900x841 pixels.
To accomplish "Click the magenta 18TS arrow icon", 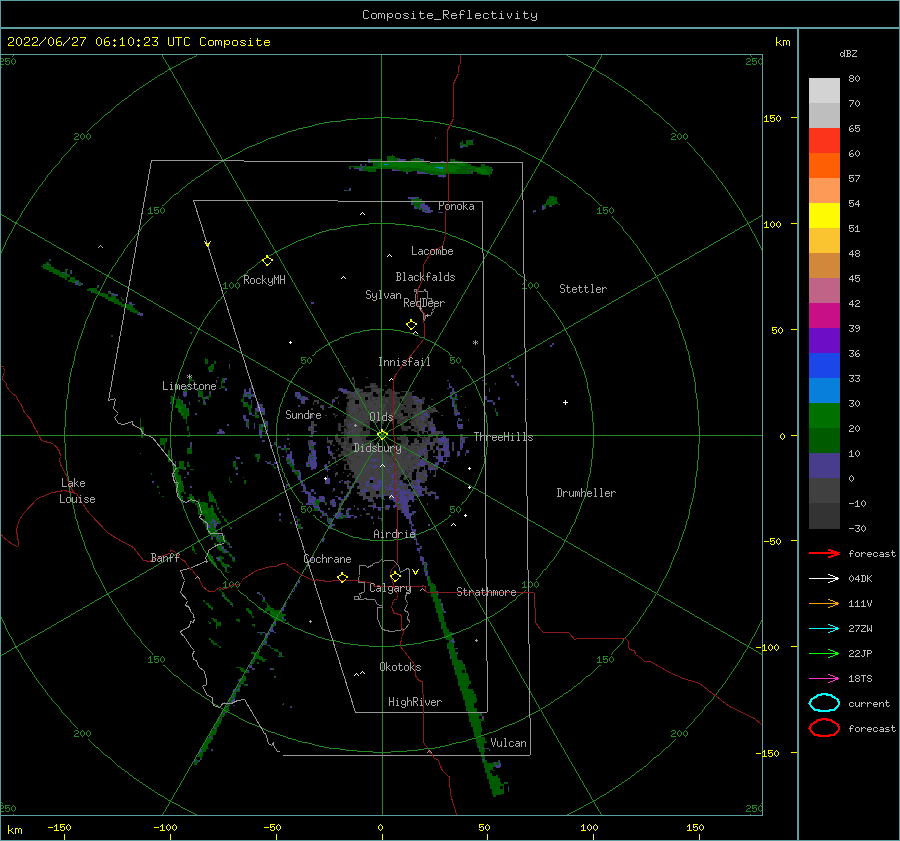I will coord(824,679).
